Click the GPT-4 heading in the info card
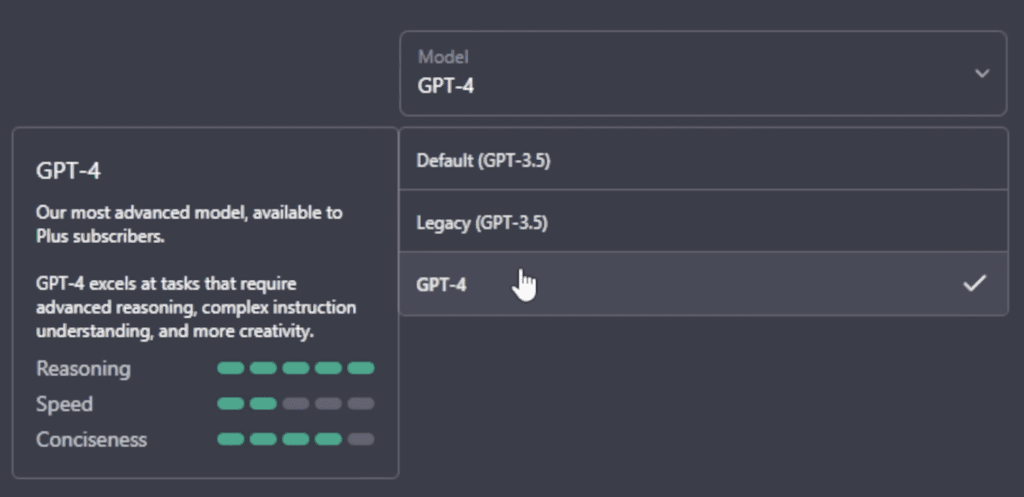Image resolution: width=1024 pixels, height=497 pixels. (x=68, y=171)
